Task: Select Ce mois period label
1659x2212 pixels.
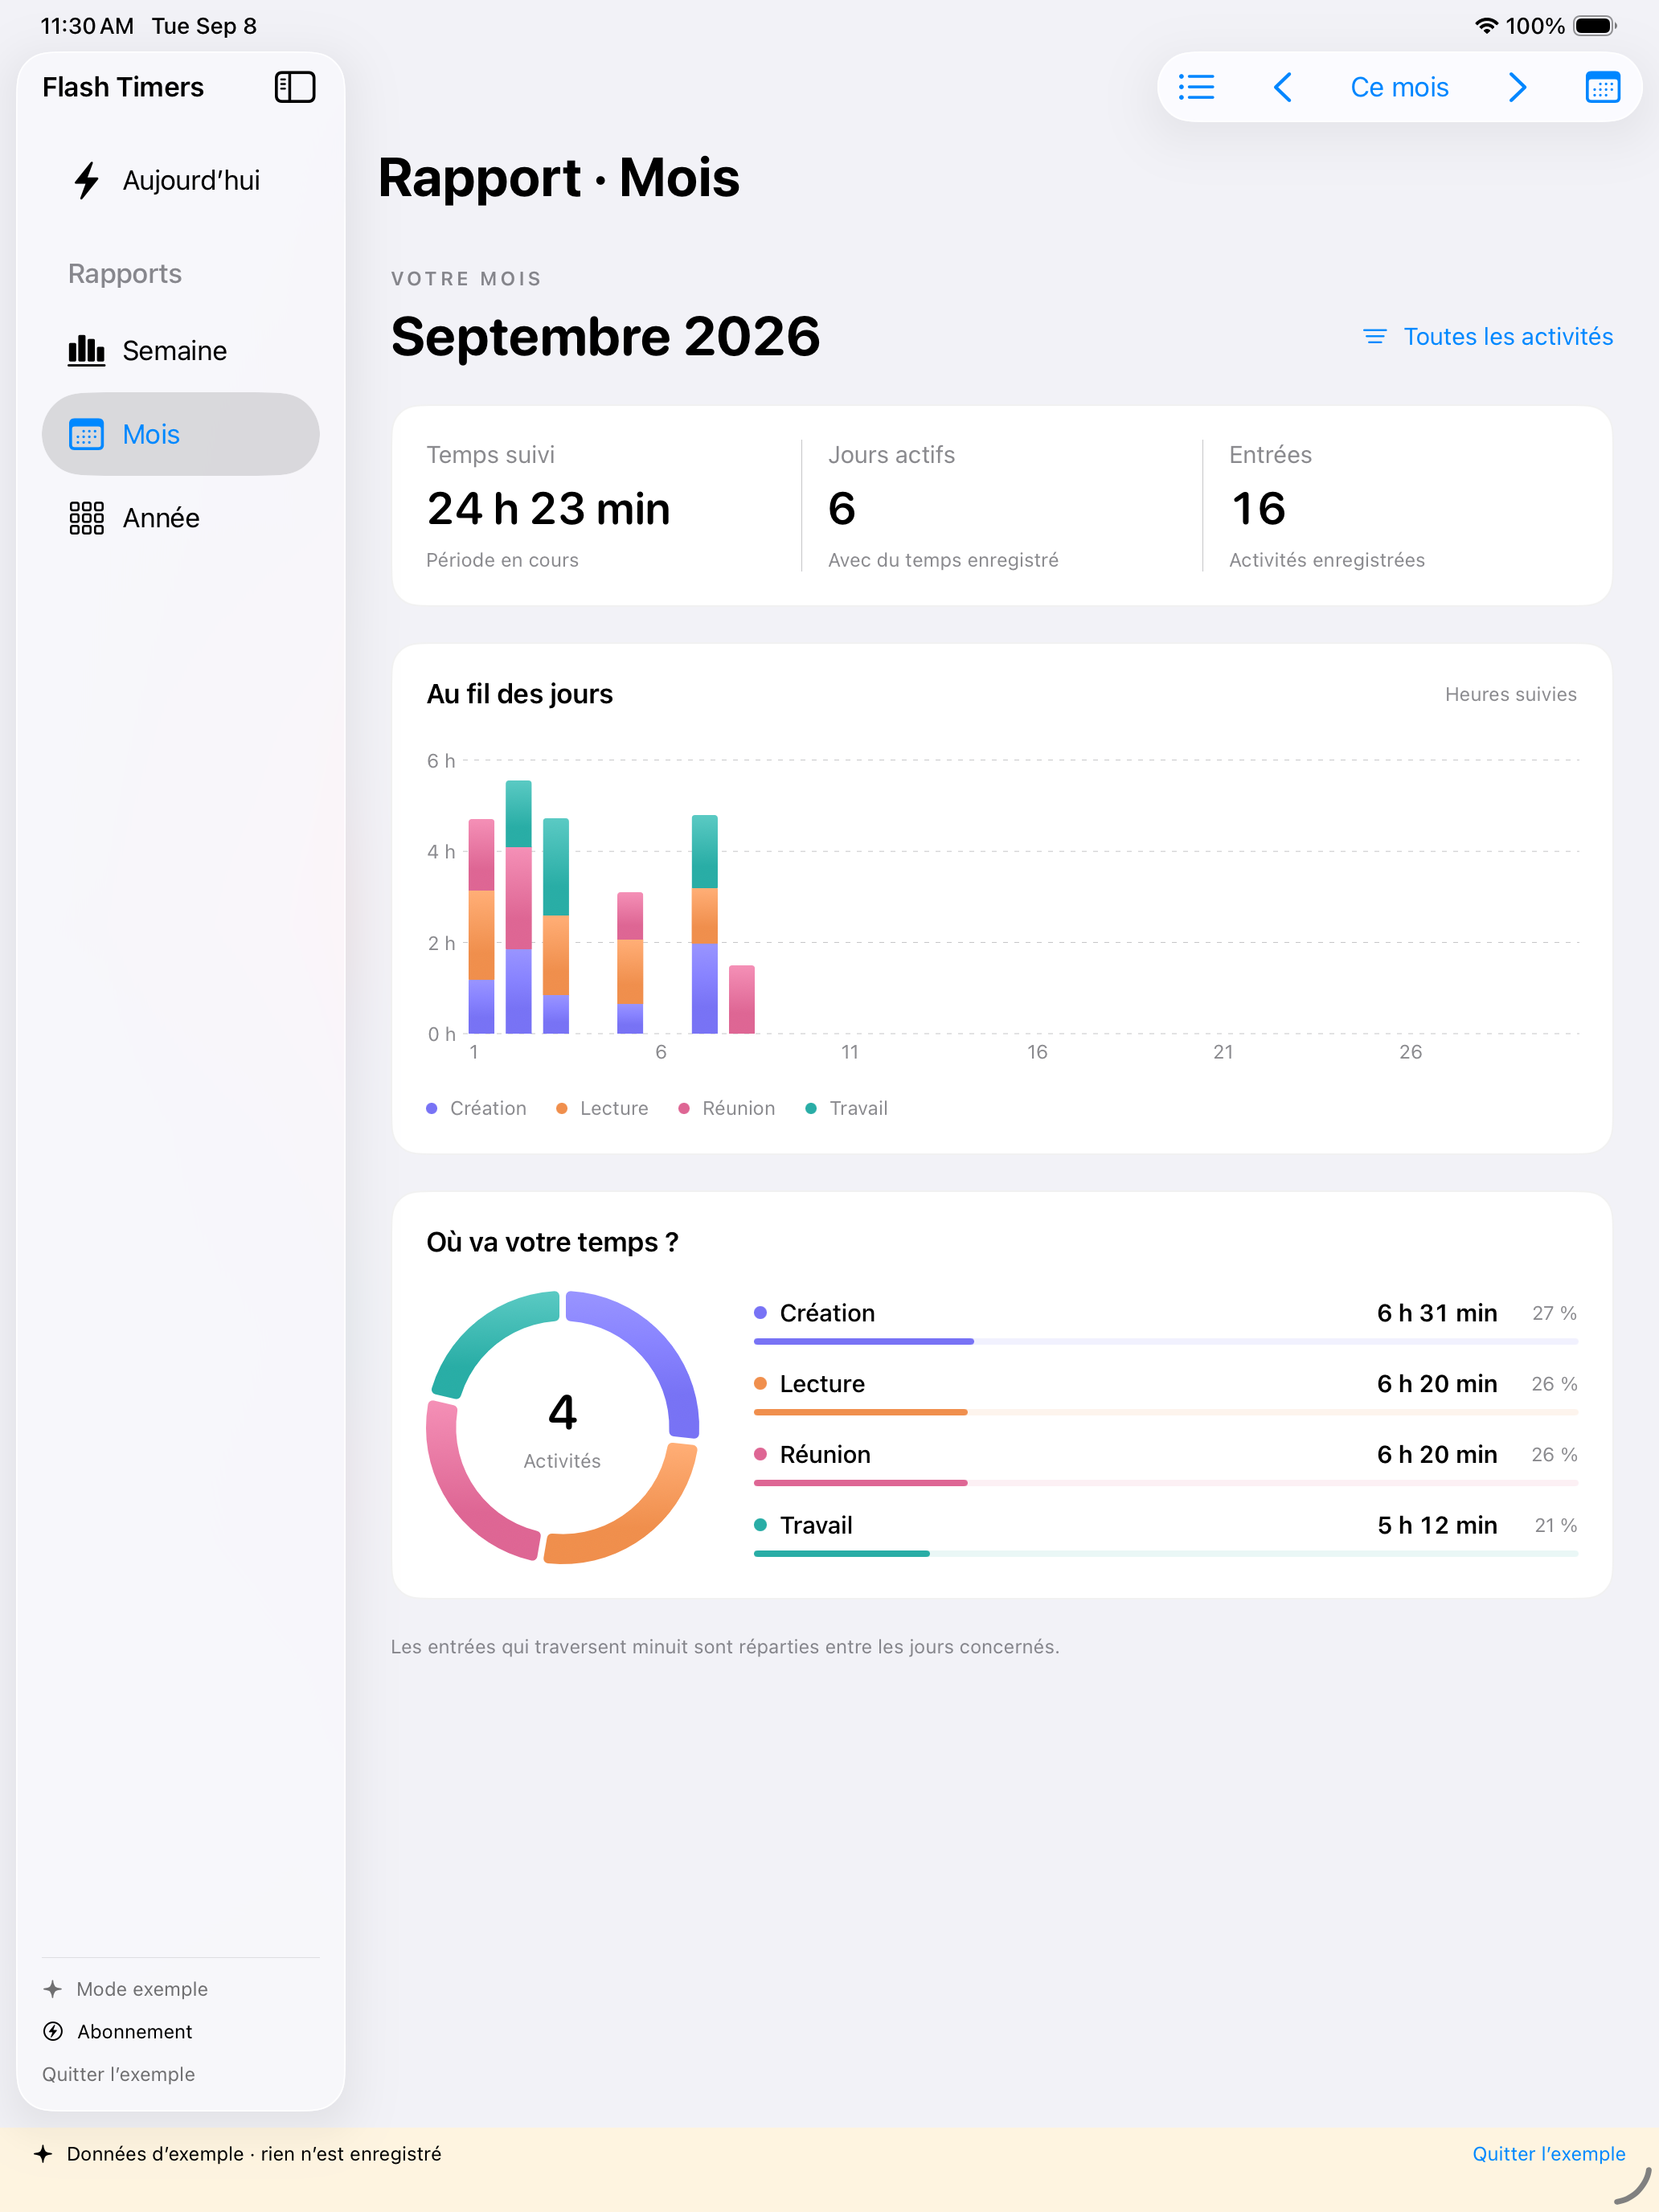Action: click(x=1399, y=87)
